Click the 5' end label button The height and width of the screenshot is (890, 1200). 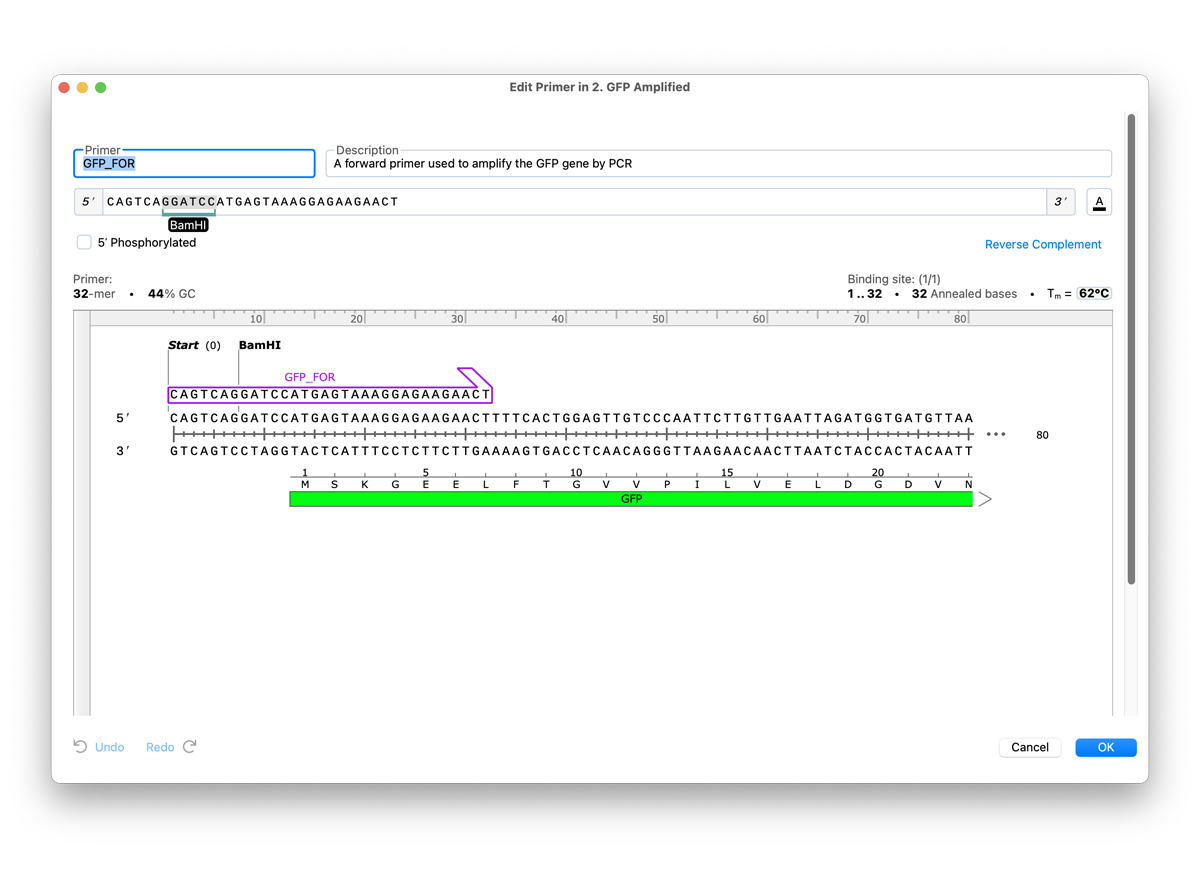(88, 202)
